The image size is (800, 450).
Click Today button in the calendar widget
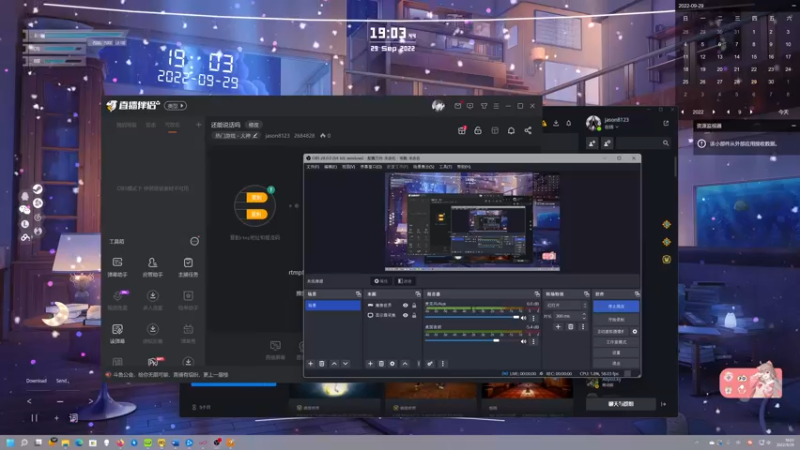click(x=783, y=112)
